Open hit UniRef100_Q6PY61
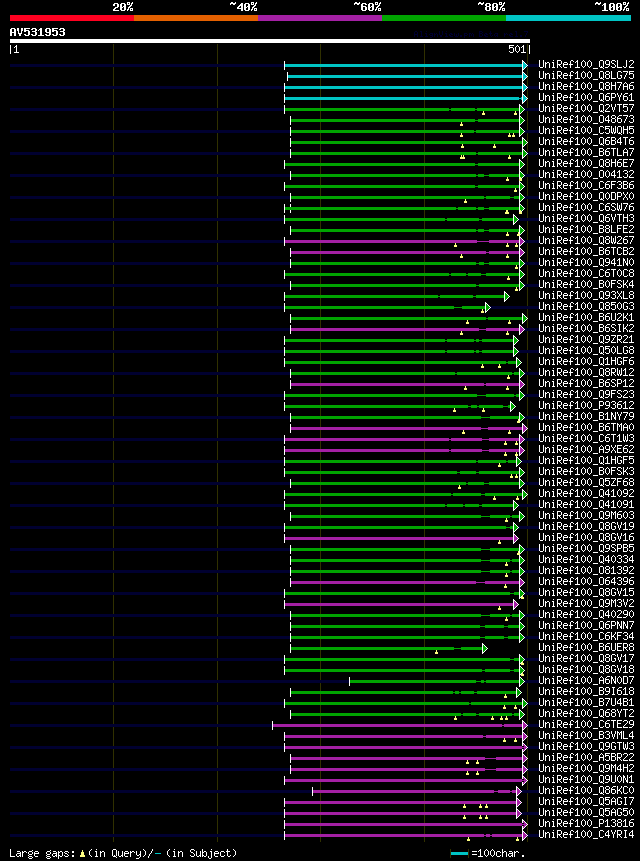640x861 pixels. pos(586,97)
